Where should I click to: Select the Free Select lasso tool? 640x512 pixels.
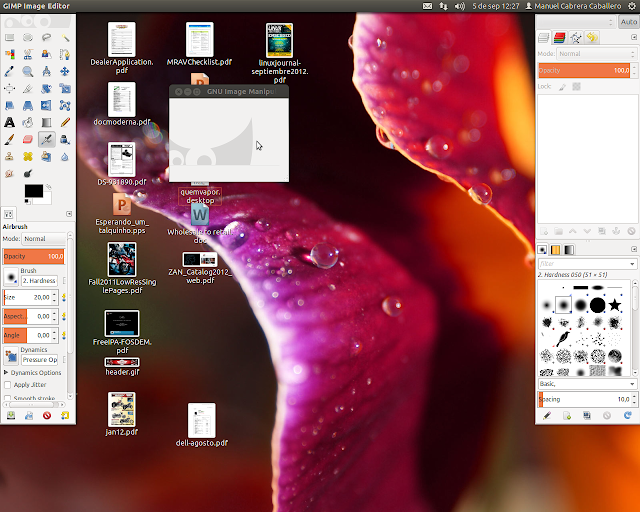point(46,38)
